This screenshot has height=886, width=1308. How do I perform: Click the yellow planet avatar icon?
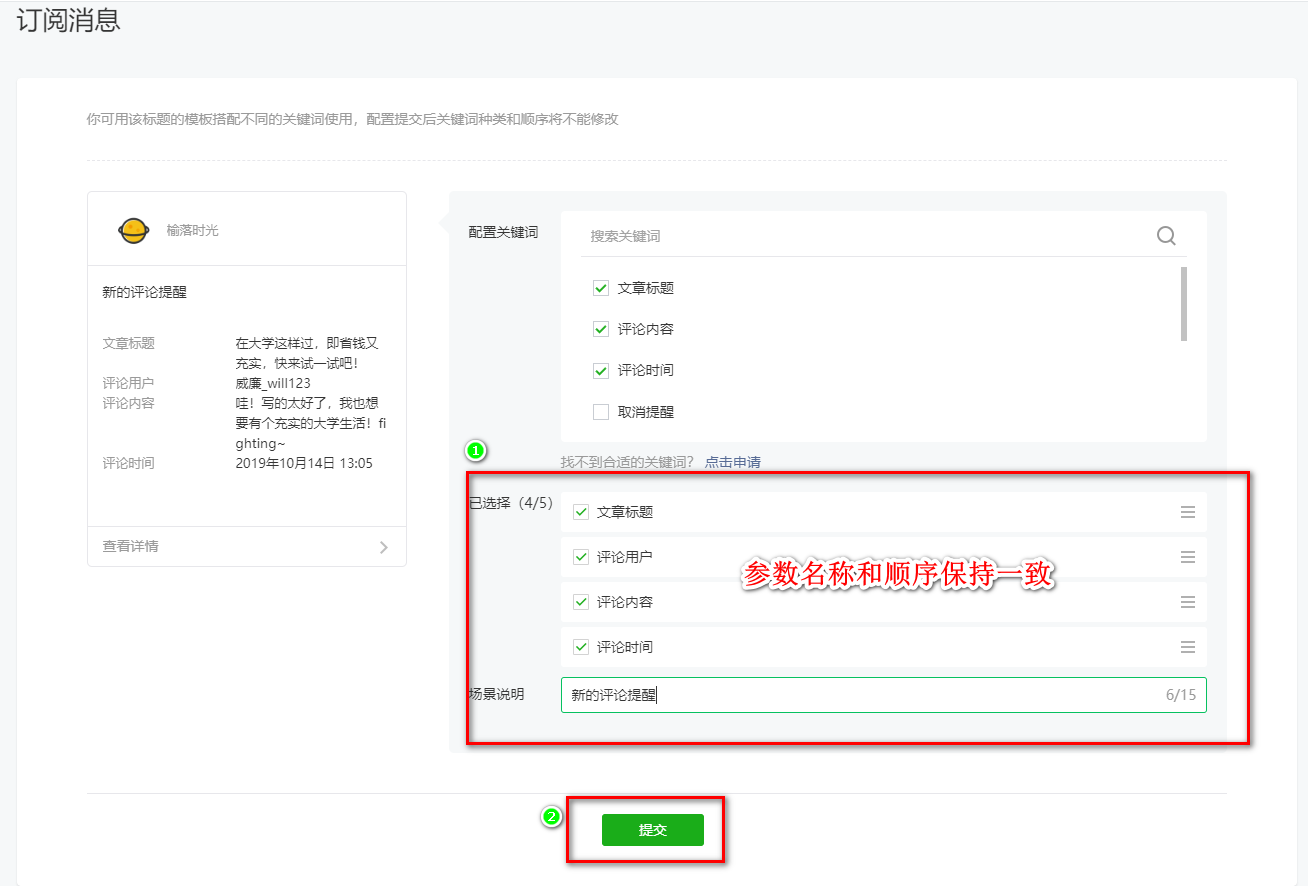point(133,230)
